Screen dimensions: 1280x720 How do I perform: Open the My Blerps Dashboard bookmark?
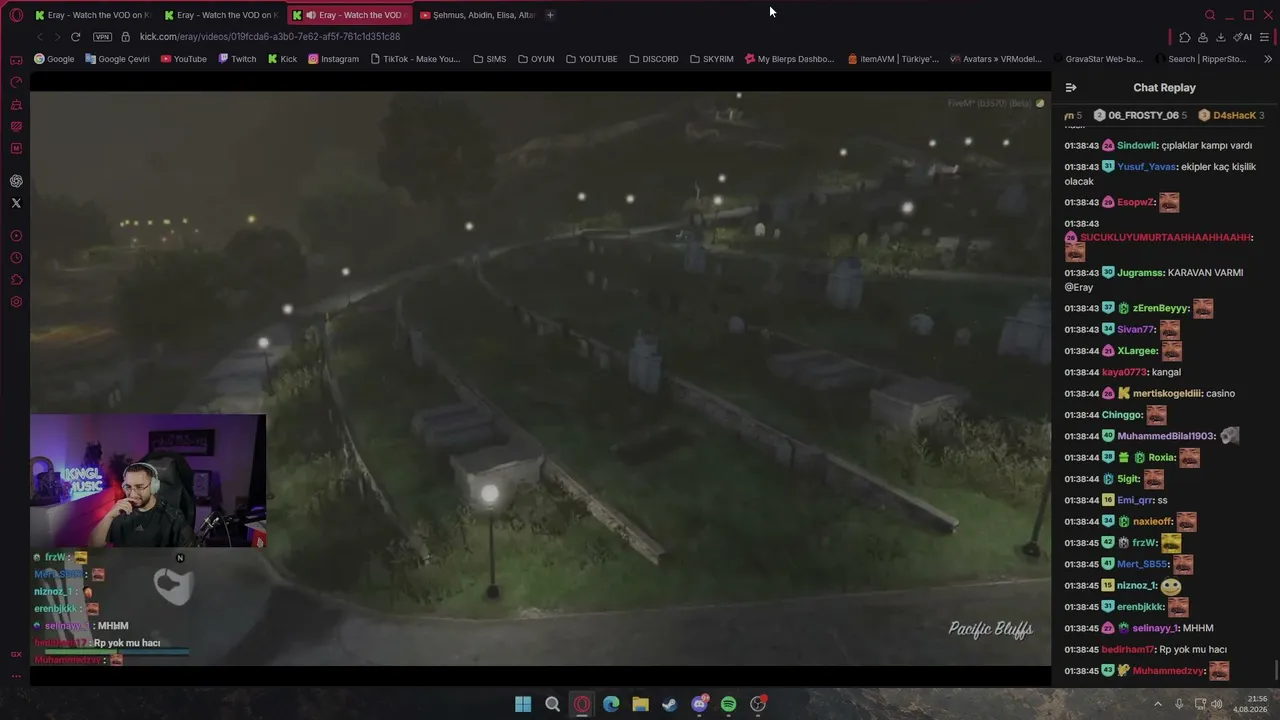tap(789, 59)
